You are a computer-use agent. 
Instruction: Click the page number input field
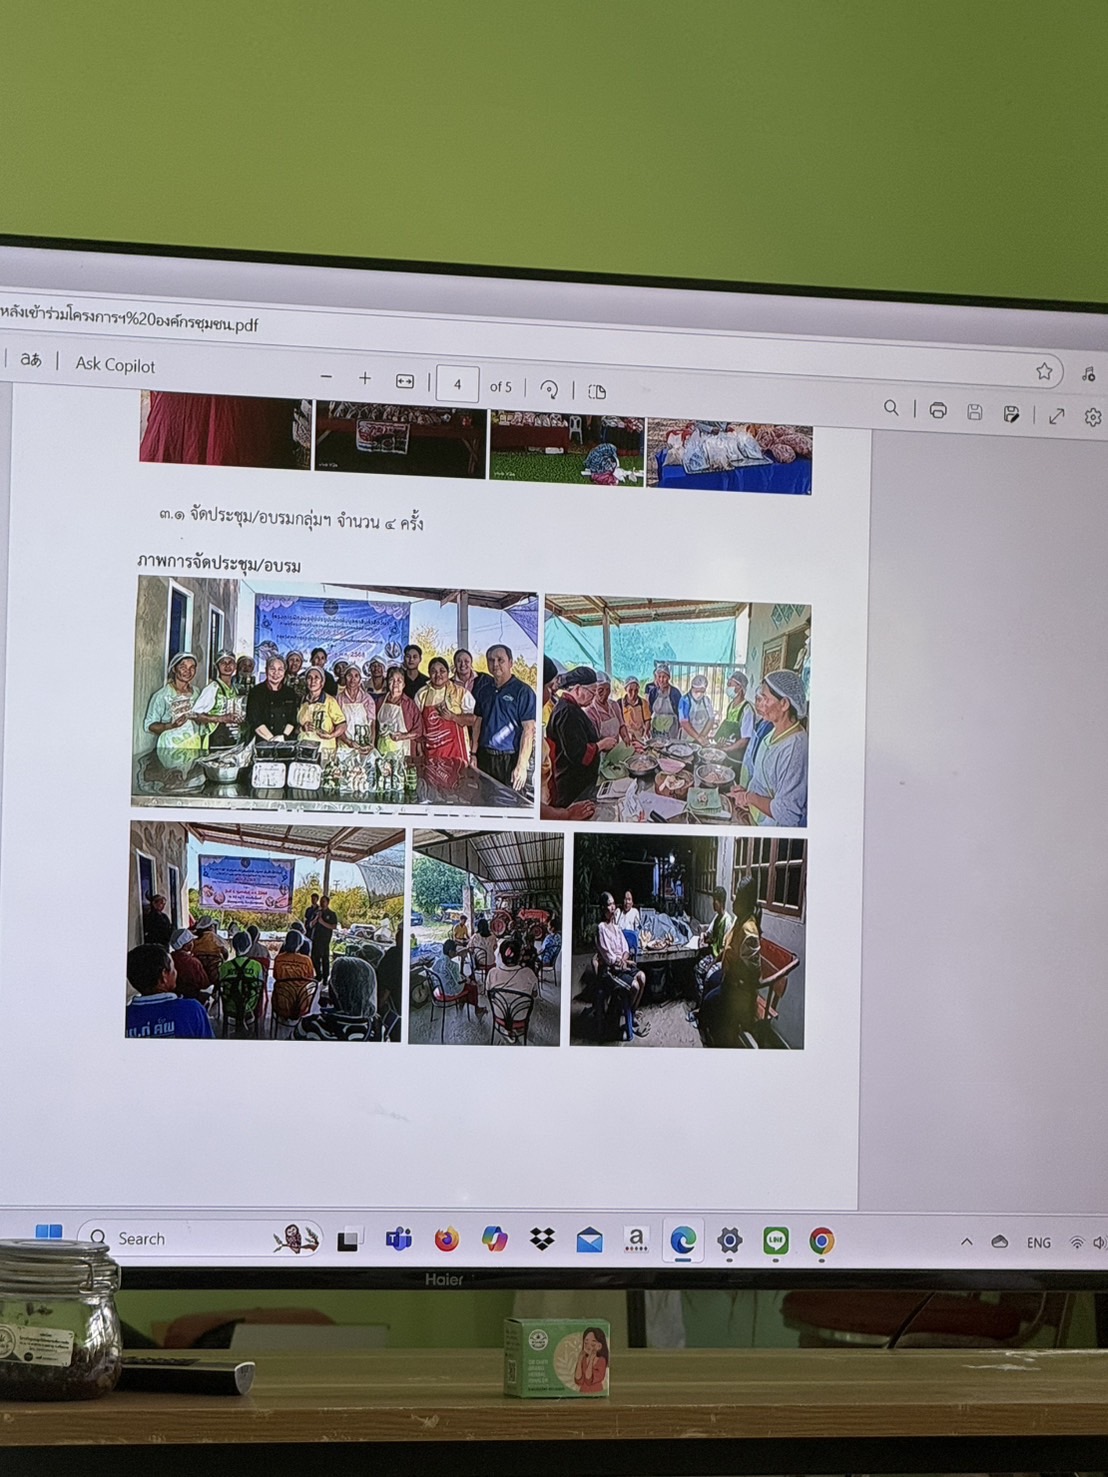point(457,384)
